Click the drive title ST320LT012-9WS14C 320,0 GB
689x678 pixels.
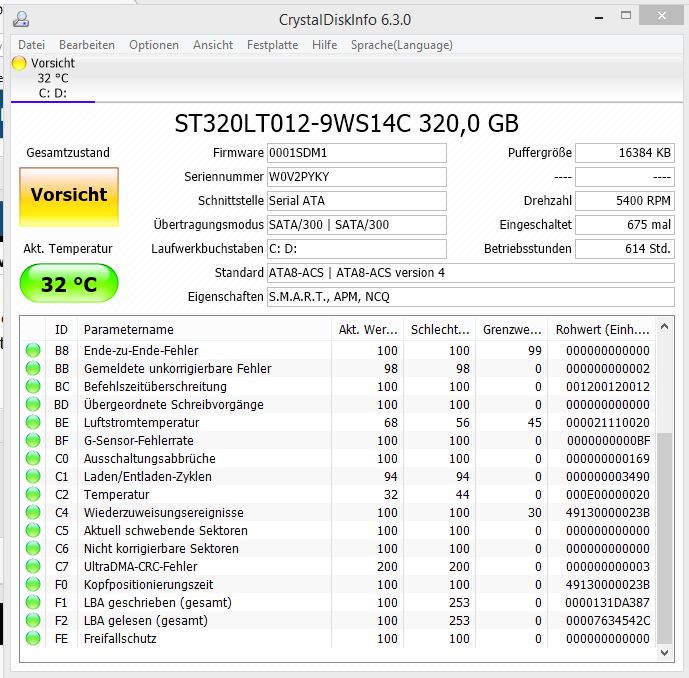pyautogui.click(x=346, y=123)
